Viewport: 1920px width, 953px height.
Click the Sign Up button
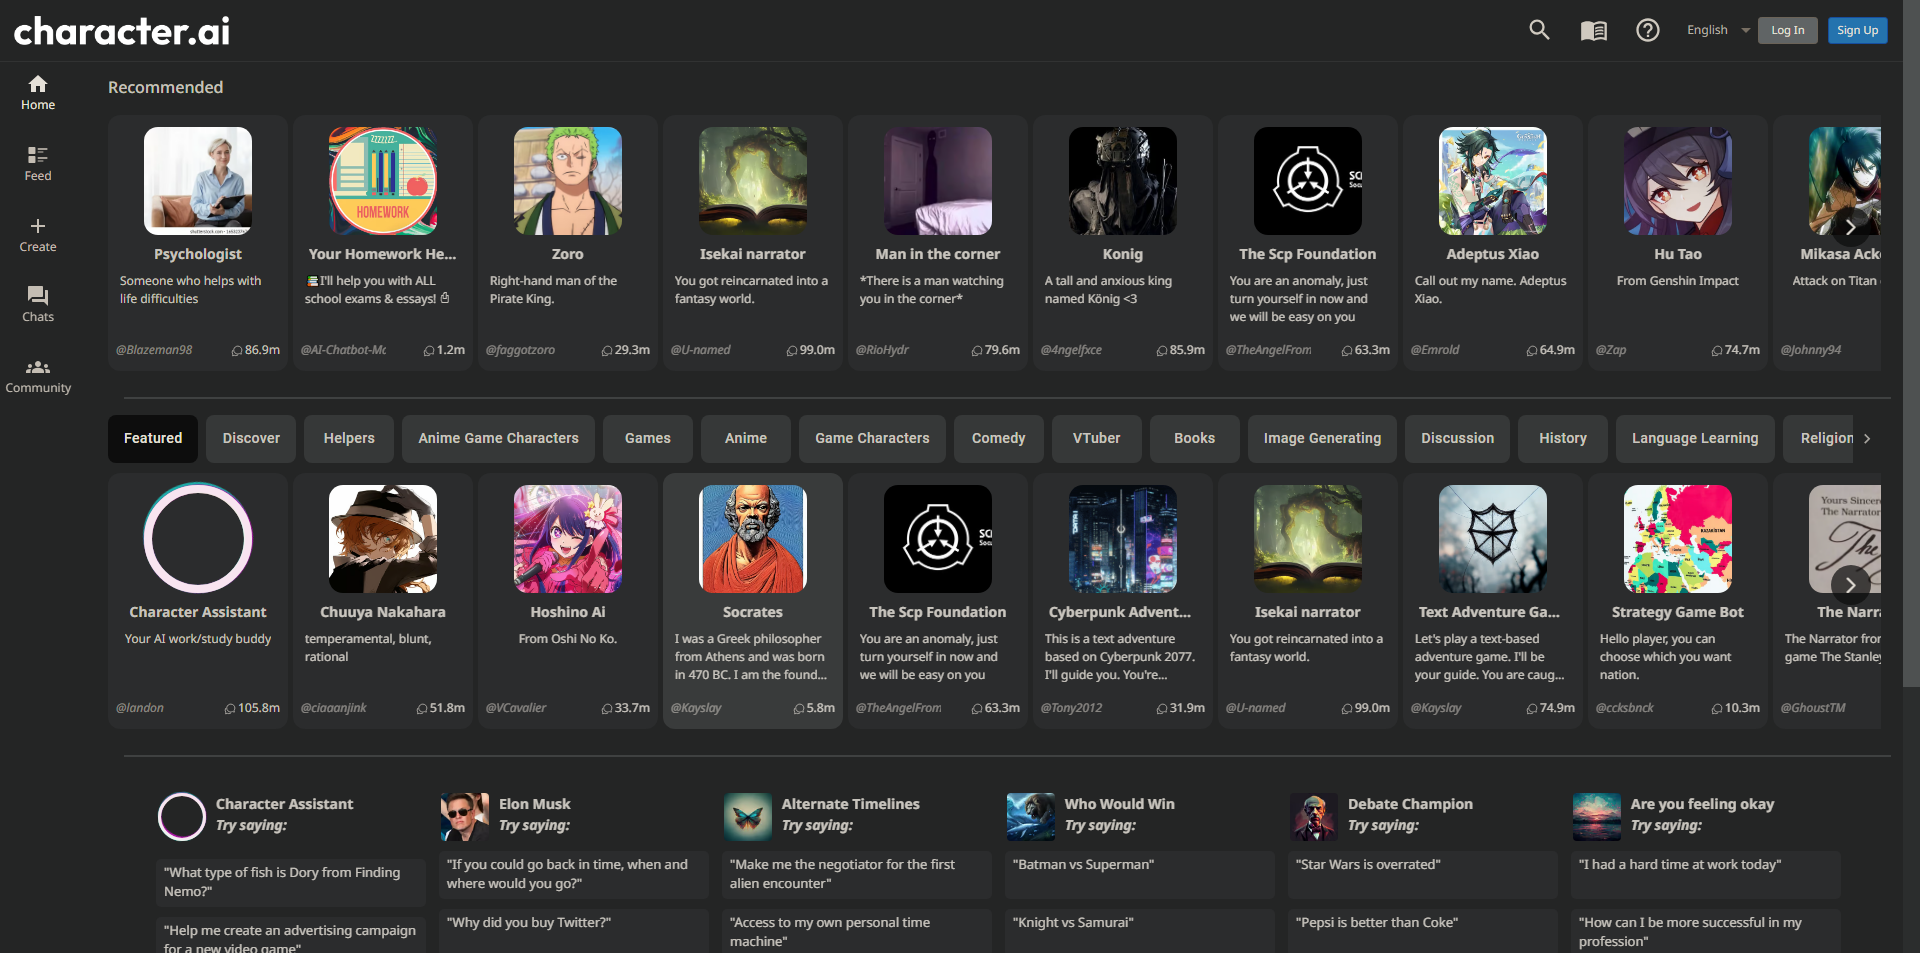coord(1858,30)
